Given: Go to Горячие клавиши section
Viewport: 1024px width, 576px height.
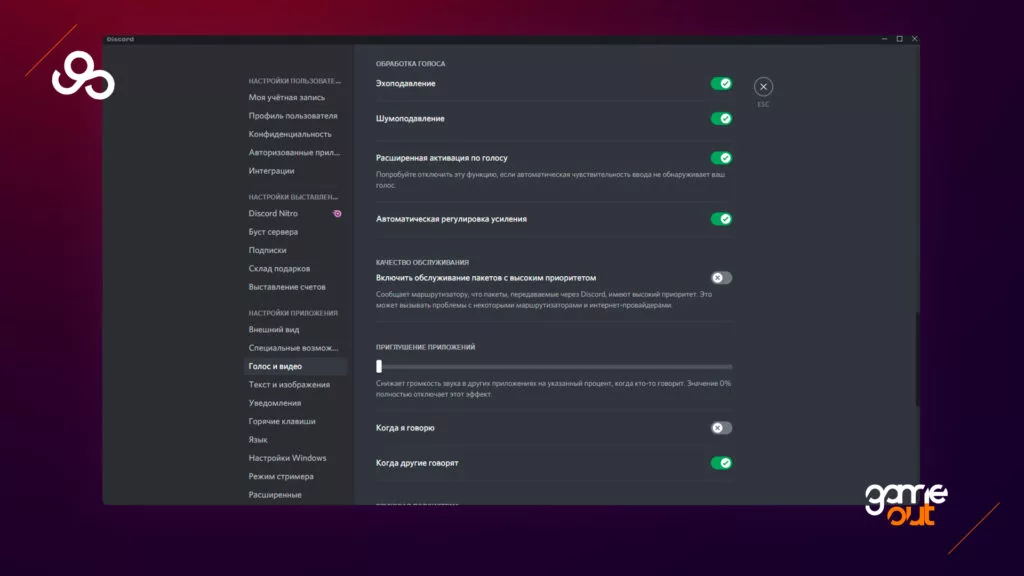Looking at the screenshot, I should pos(282,421).
